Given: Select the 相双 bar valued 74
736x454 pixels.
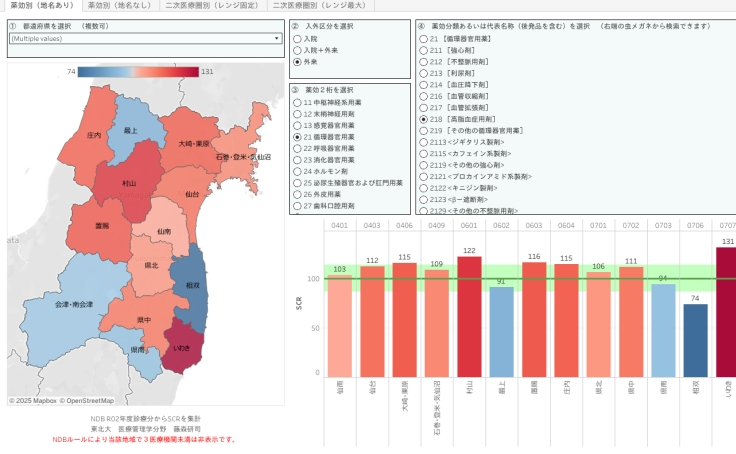Looking at the screenshot, I should [697, 340].
